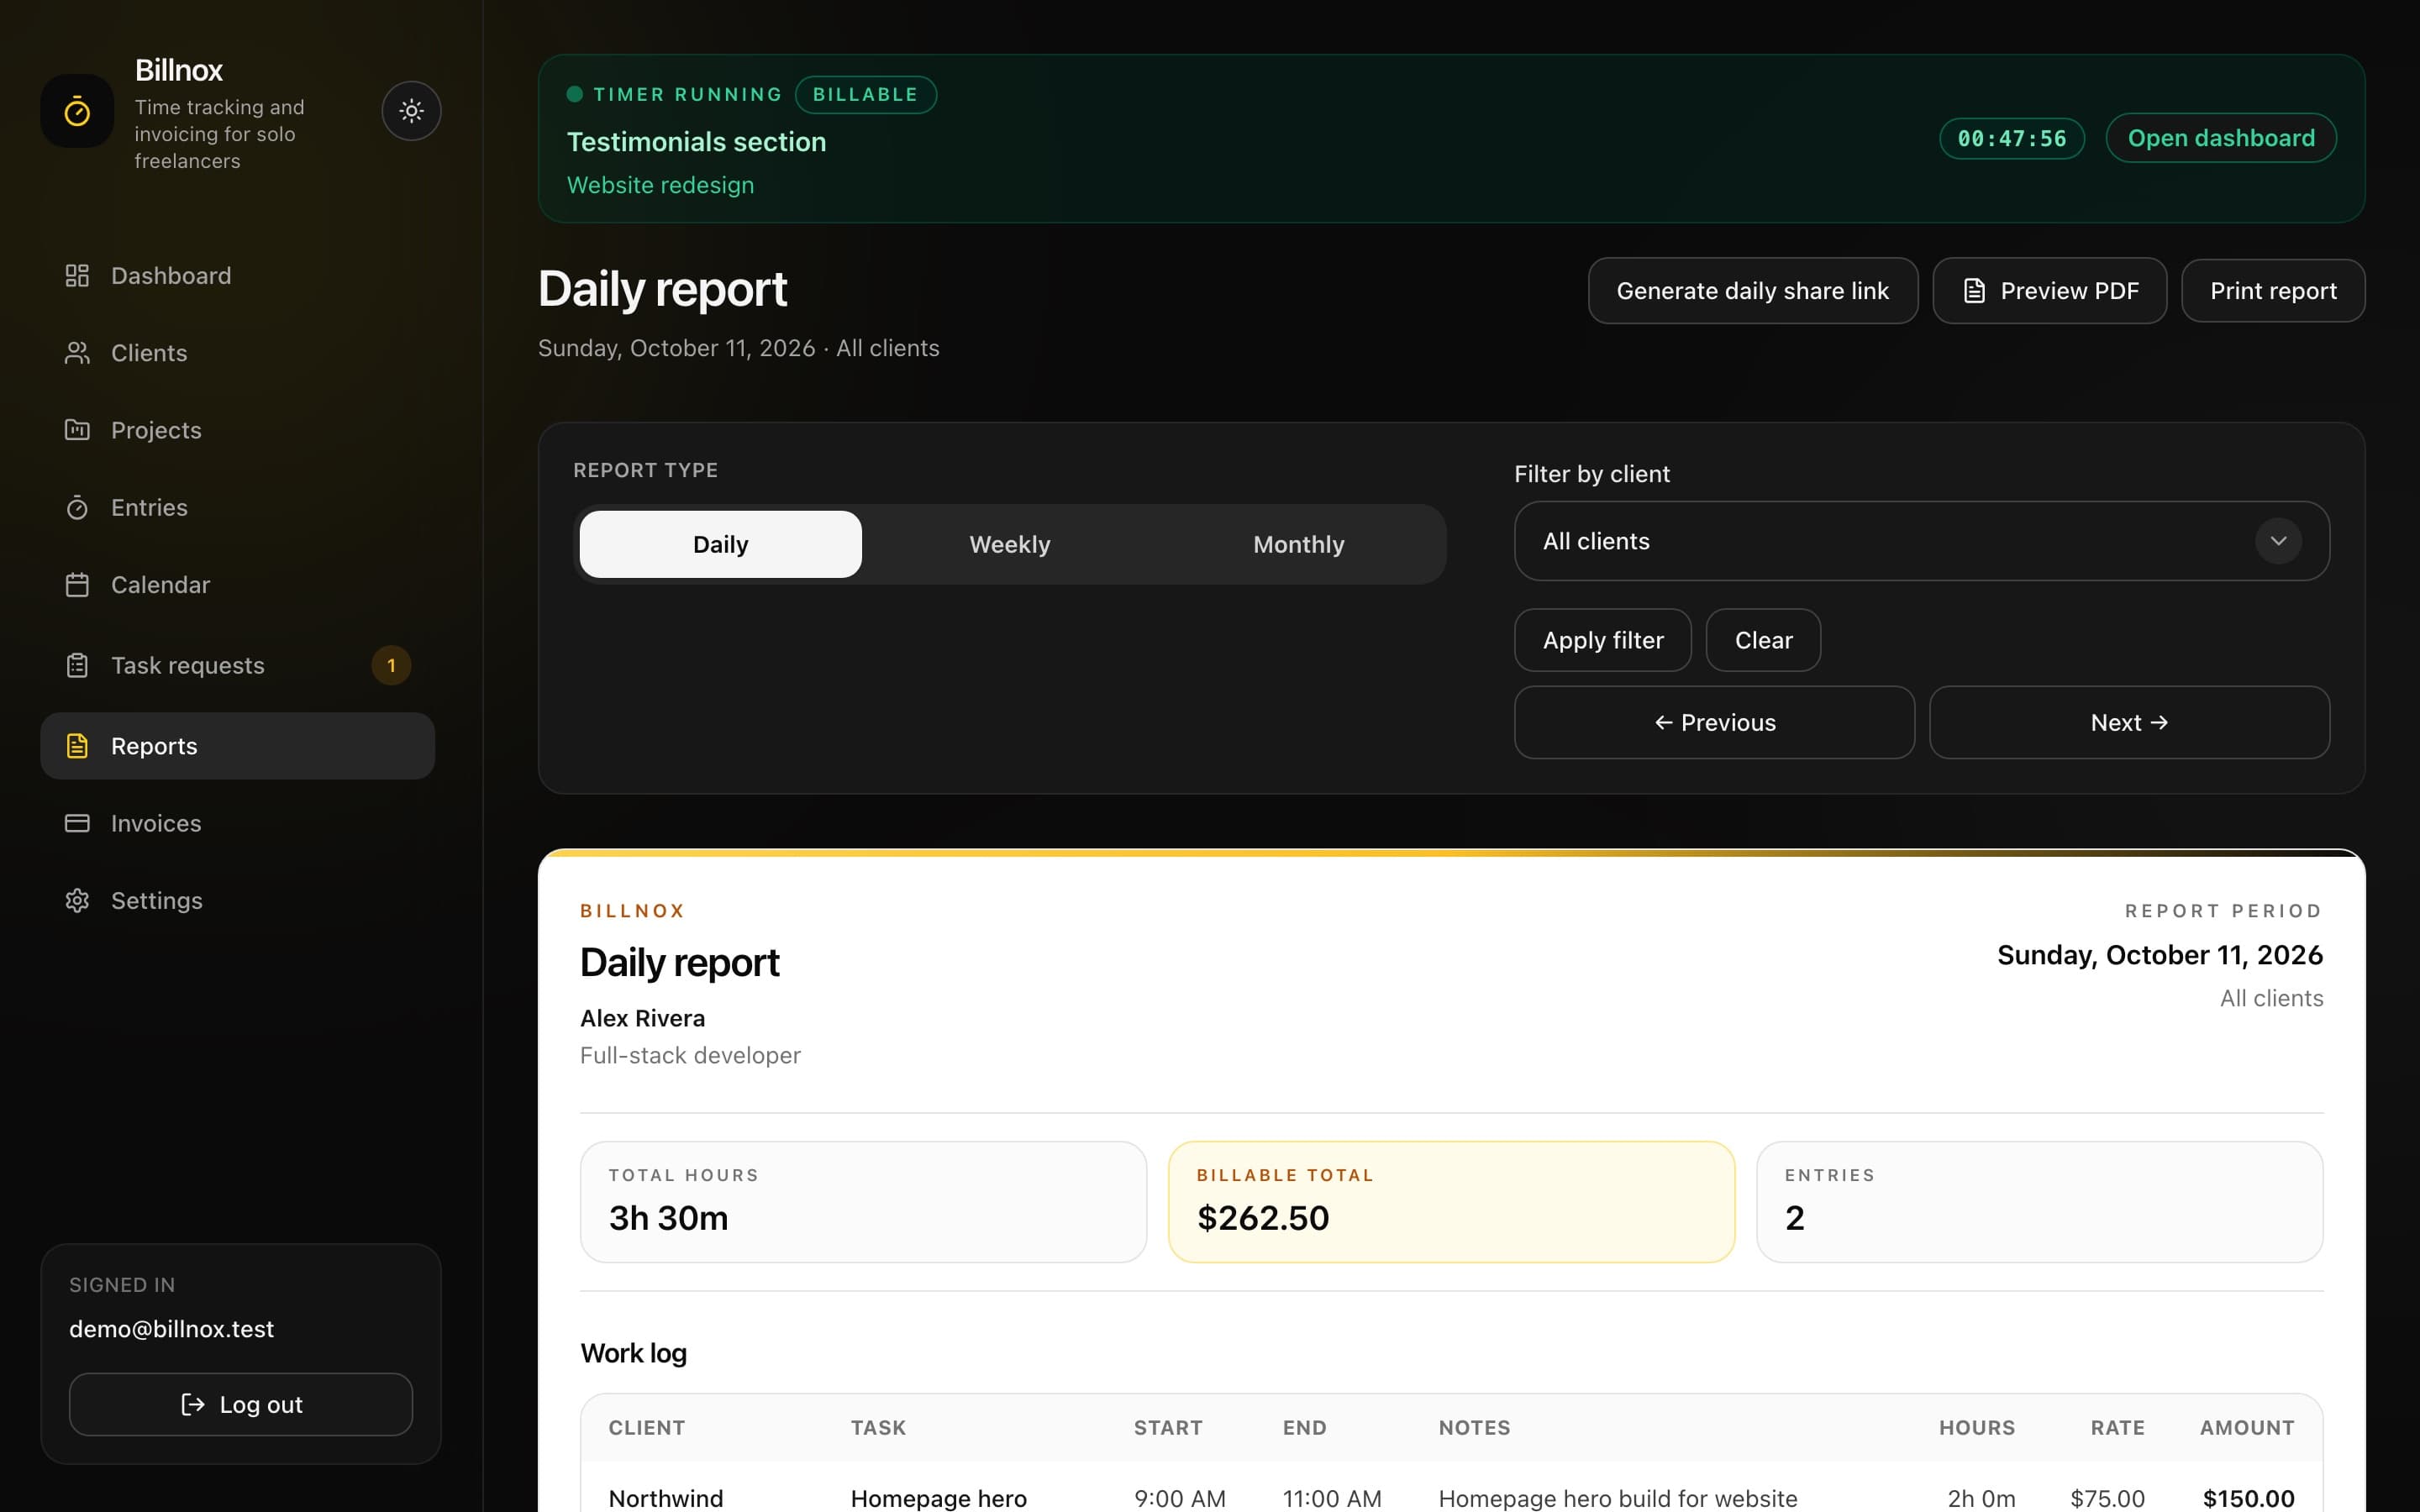Click the Entries stopwatch icon
The height and width of the screenshot is (1512, 2420).
tap(77, 507)
